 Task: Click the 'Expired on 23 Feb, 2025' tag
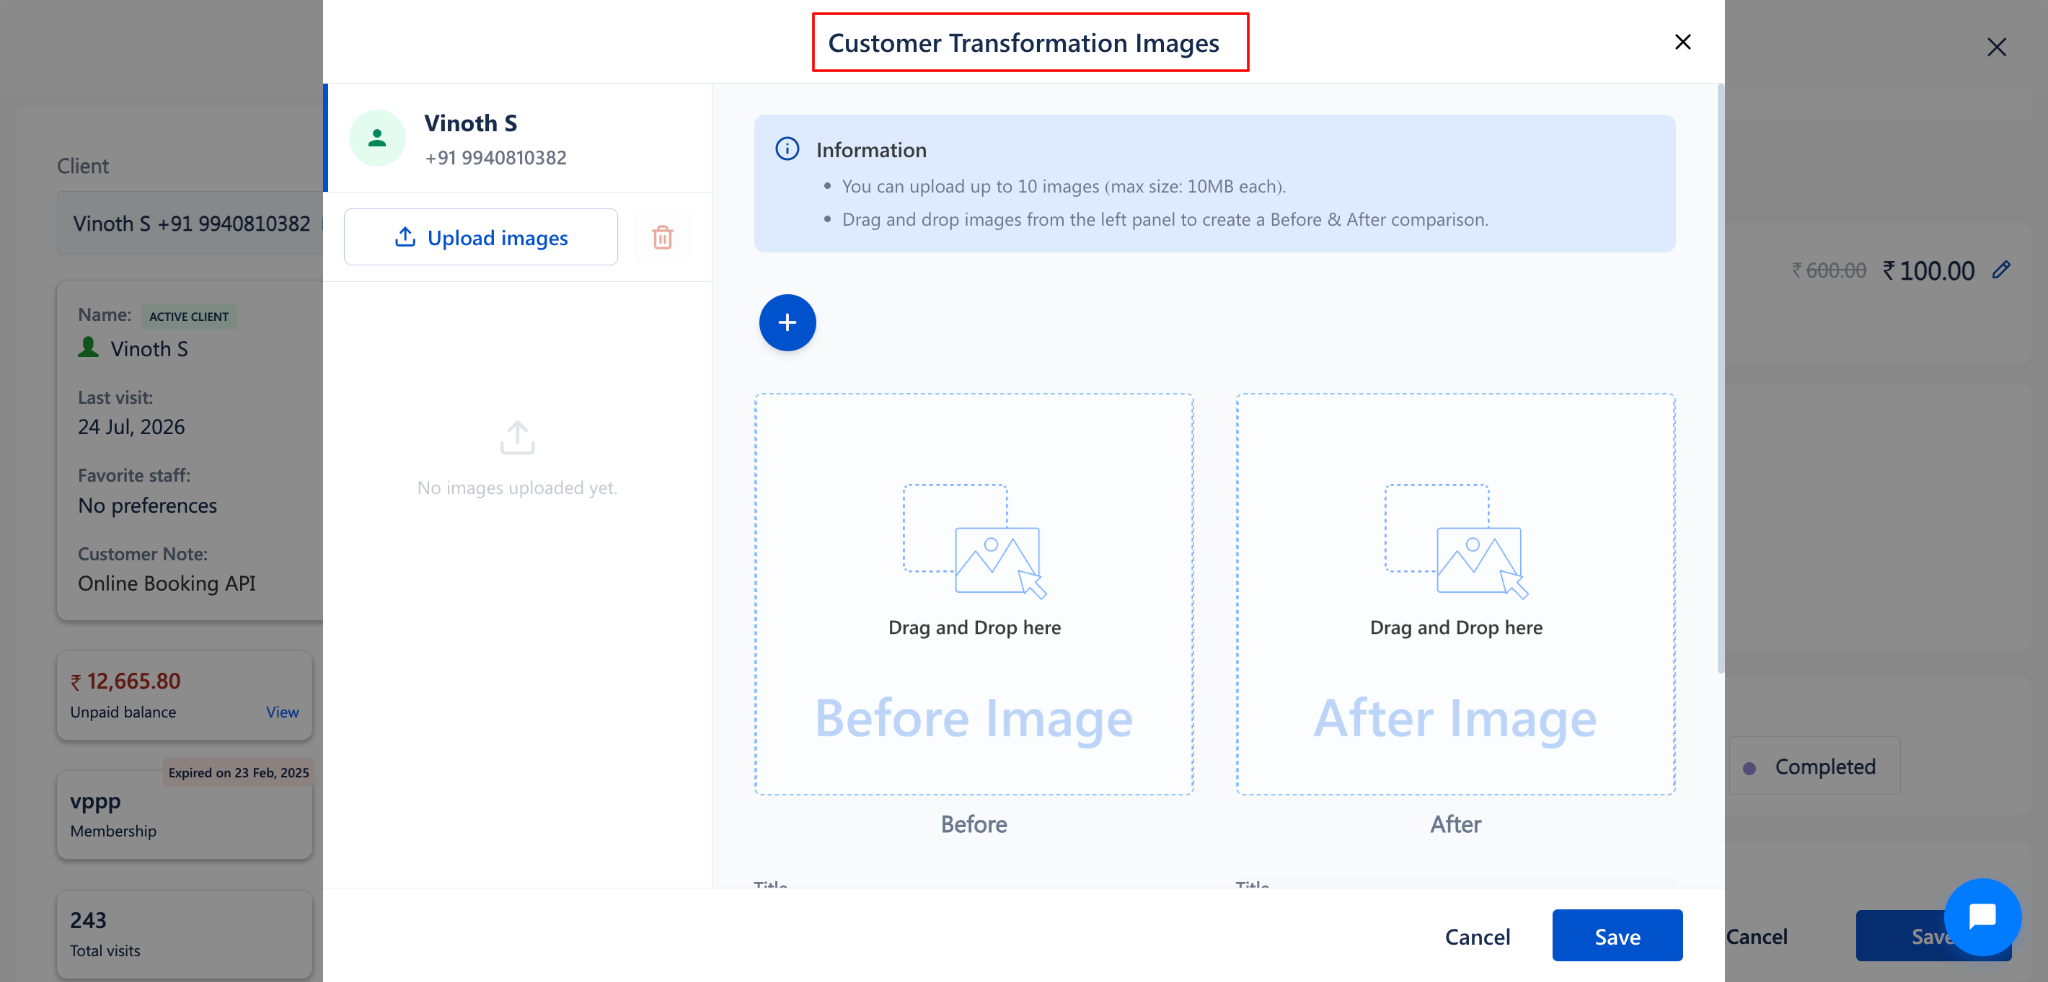click(x=239, y=773)
